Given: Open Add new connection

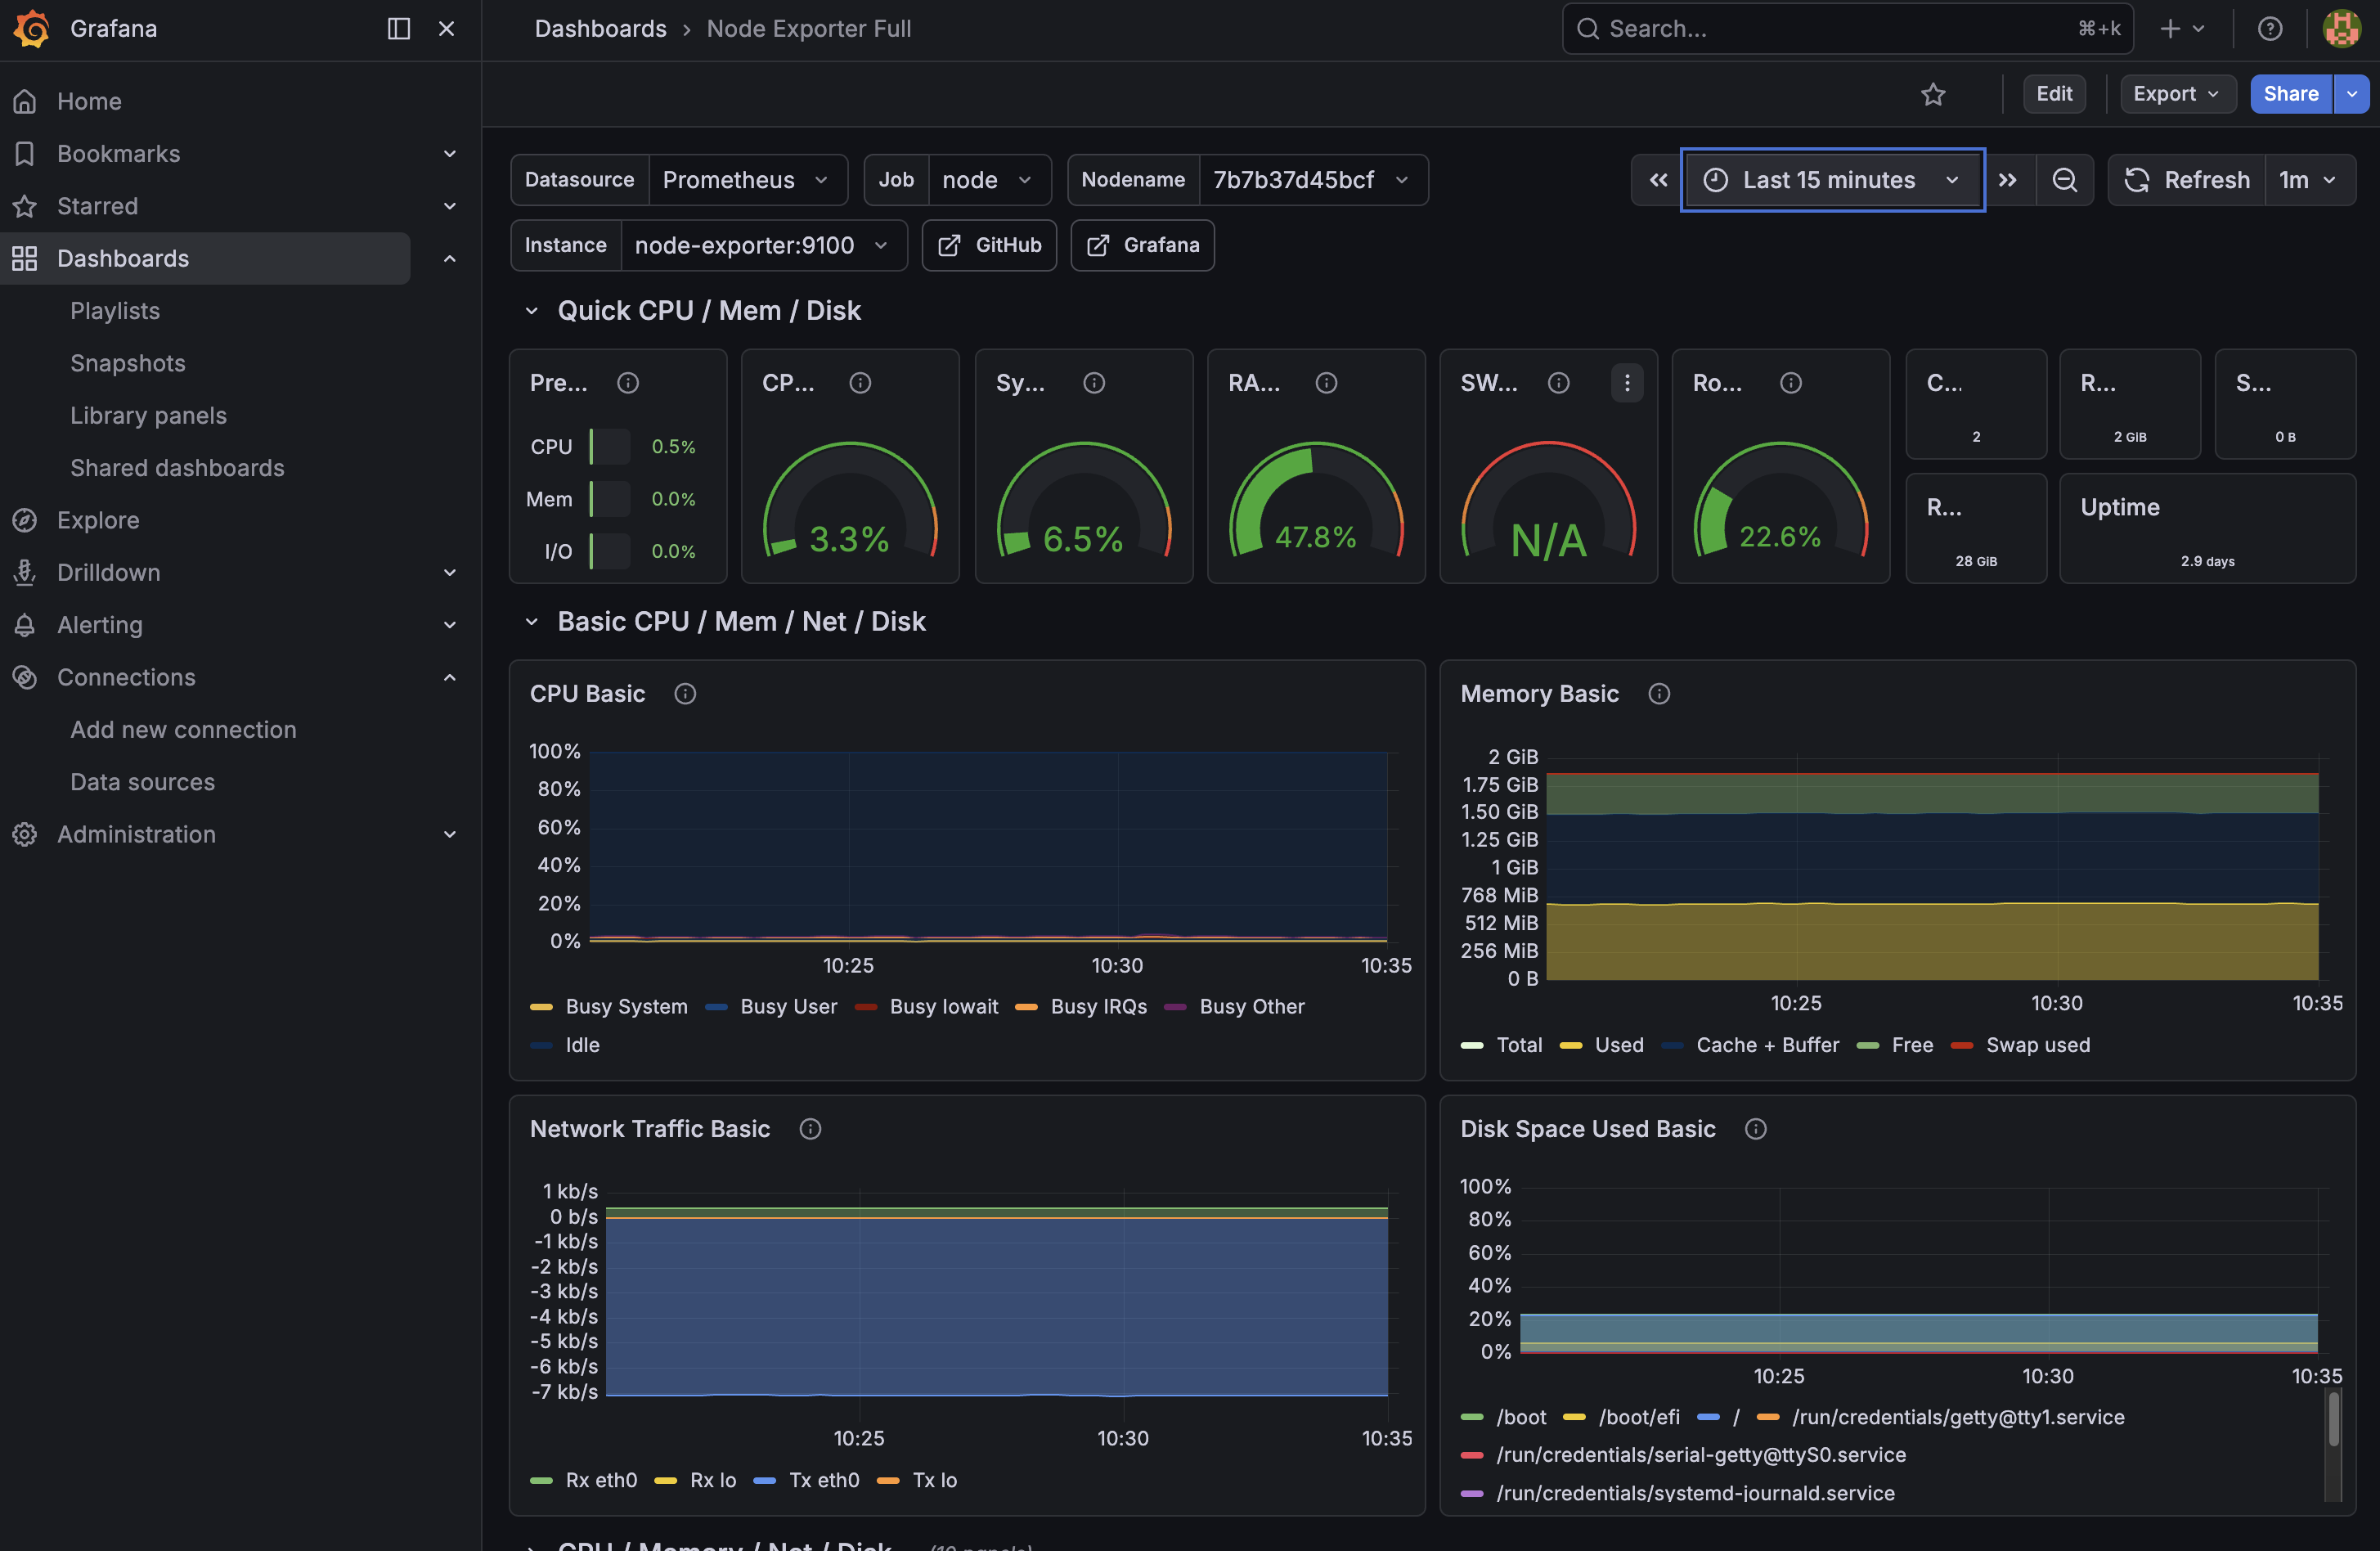Looking at the screenshot, I should 183,729.
